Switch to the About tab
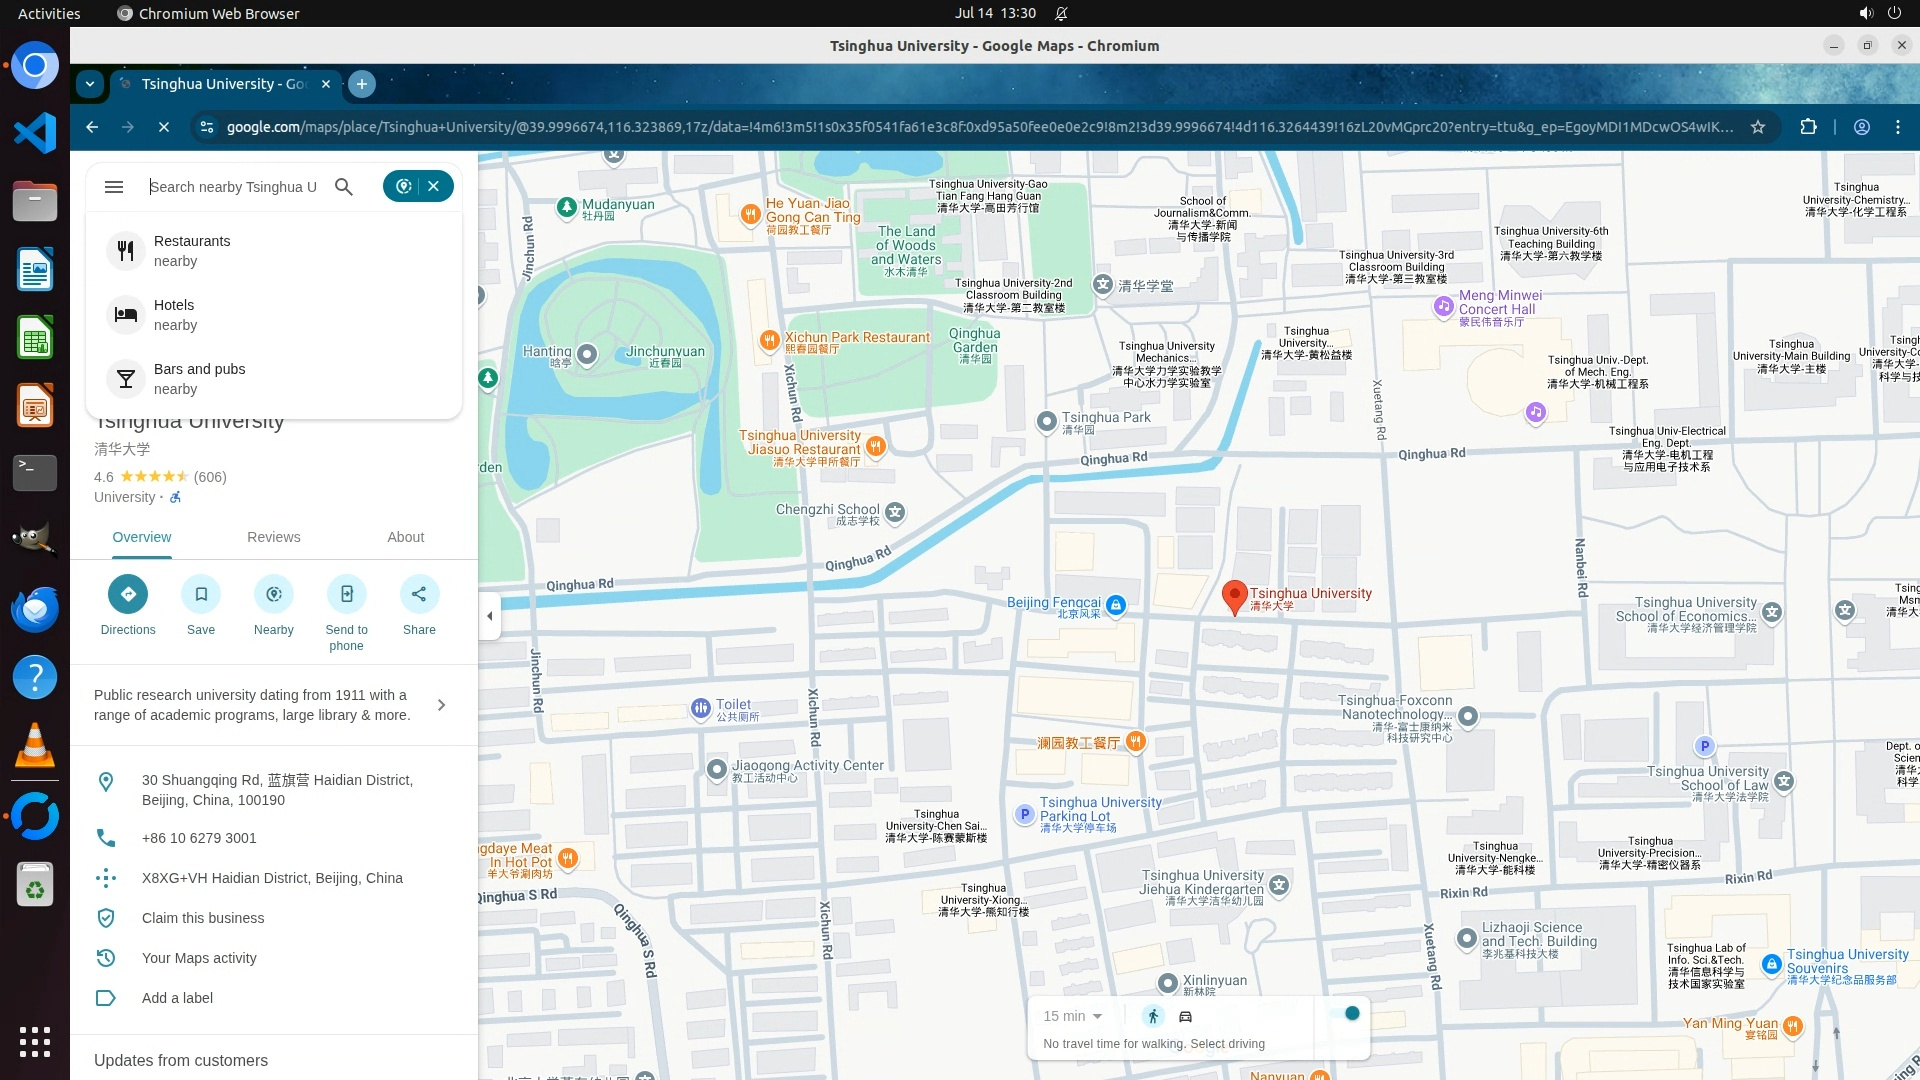The height and width of the screenshot is (1080, 1920). pos(405,537)
